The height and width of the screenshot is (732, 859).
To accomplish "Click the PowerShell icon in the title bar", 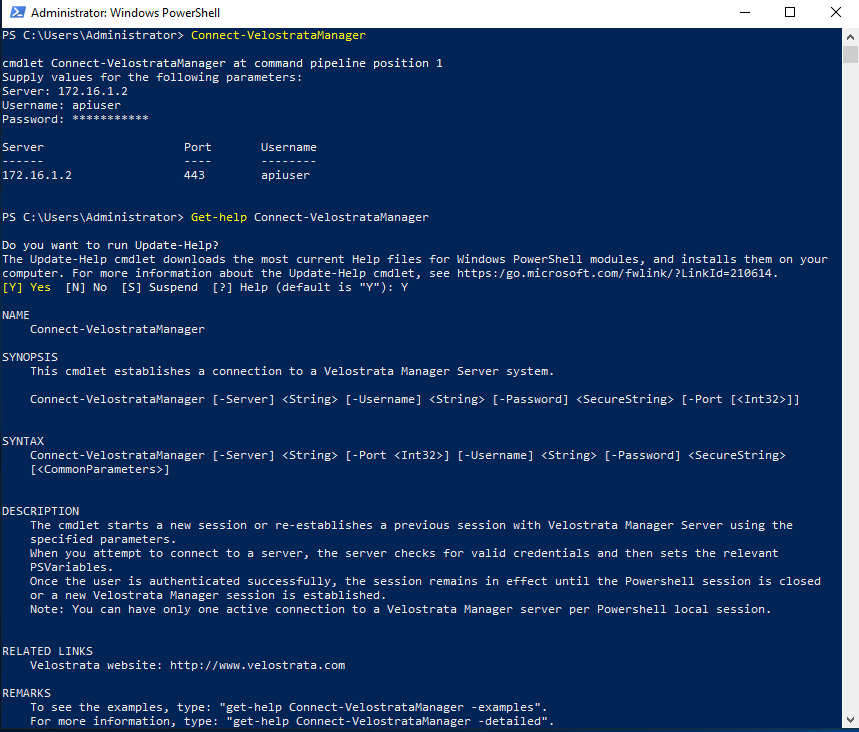I will click(x=18, y=12).
